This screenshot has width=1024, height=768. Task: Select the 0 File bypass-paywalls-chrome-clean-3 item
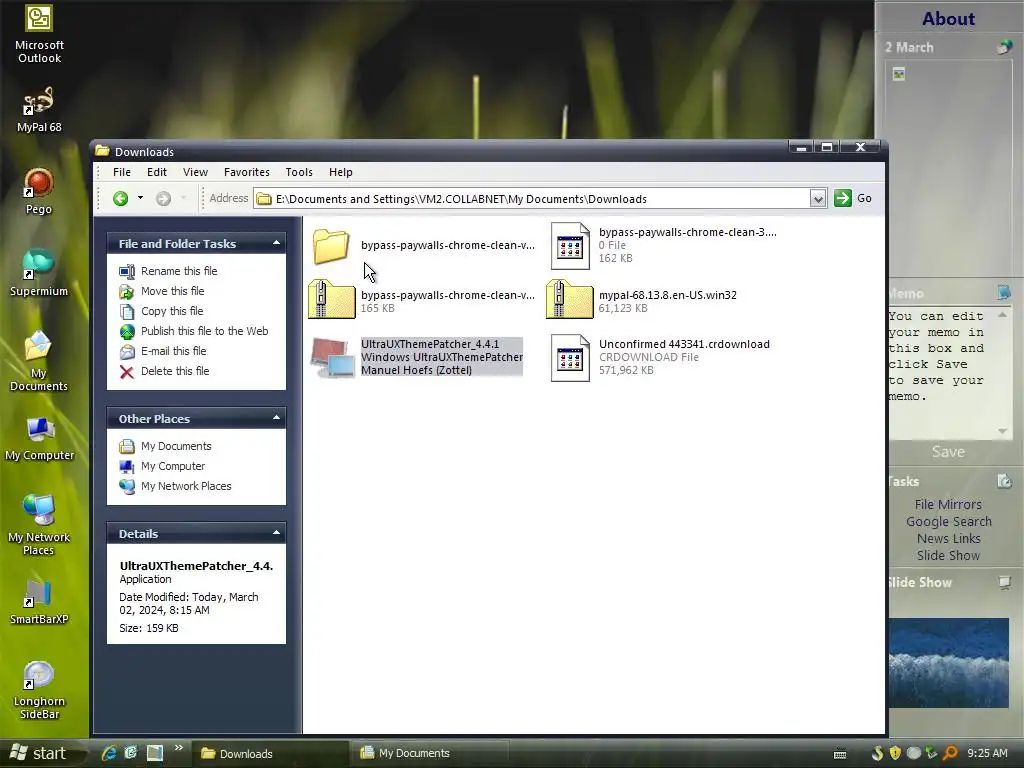tap(569, 246)
